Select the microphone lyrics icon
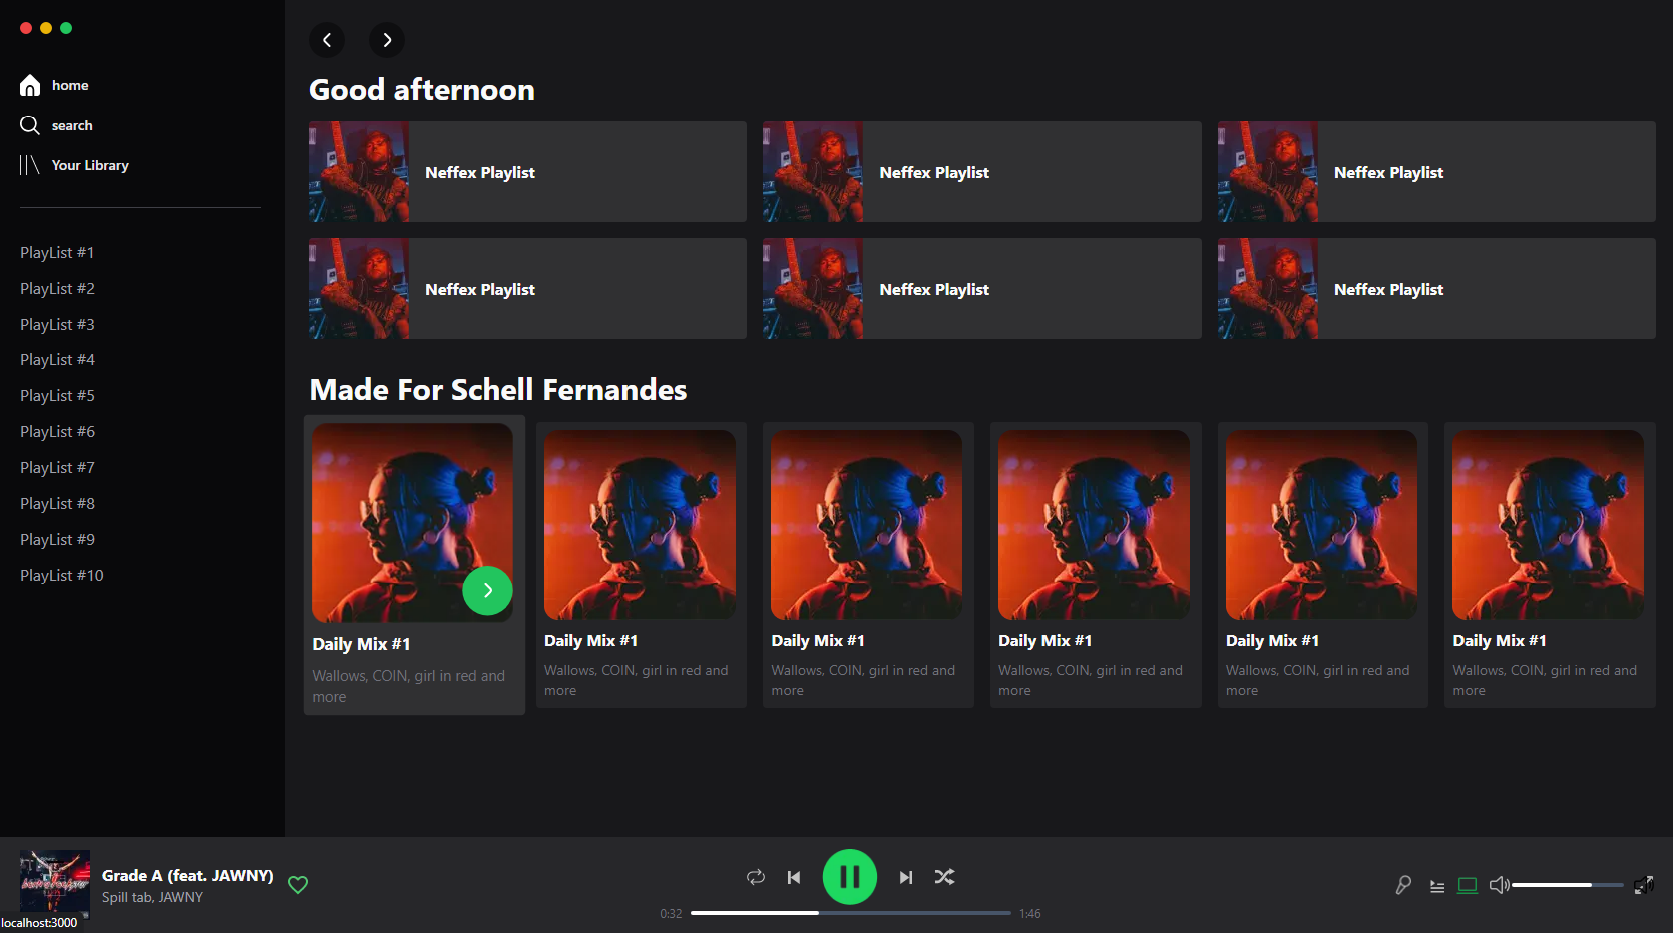Viewport: 1673px width, 933px height. (x=1403, y=884)
